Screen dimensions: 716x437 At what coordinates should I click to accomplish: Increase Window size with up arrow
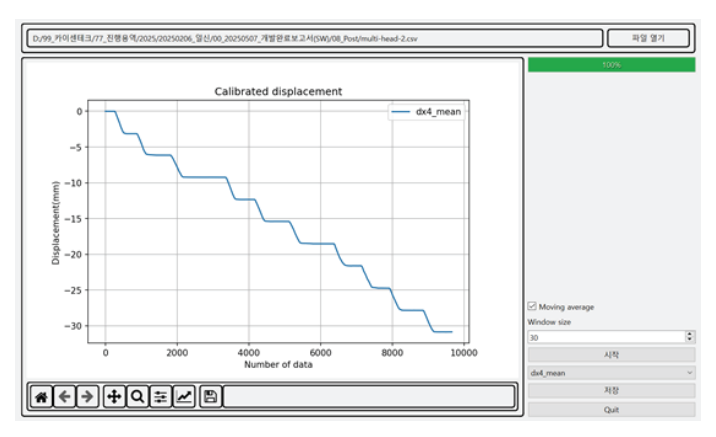(x=689, y=334)
